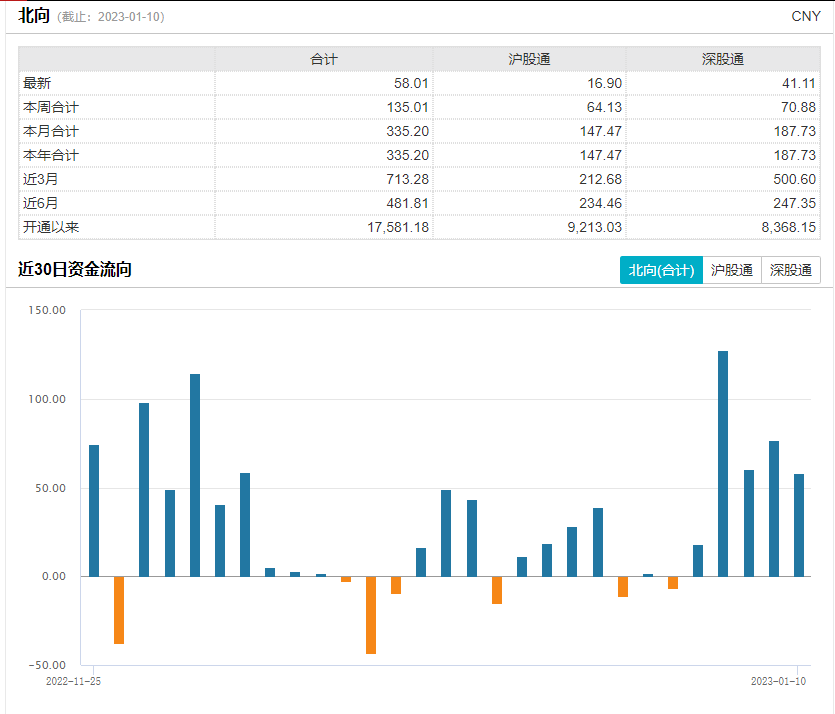This screenshot has height=714, width=835.
Task: Click the tallest blue bar in chart
Action: pos(723,463)
